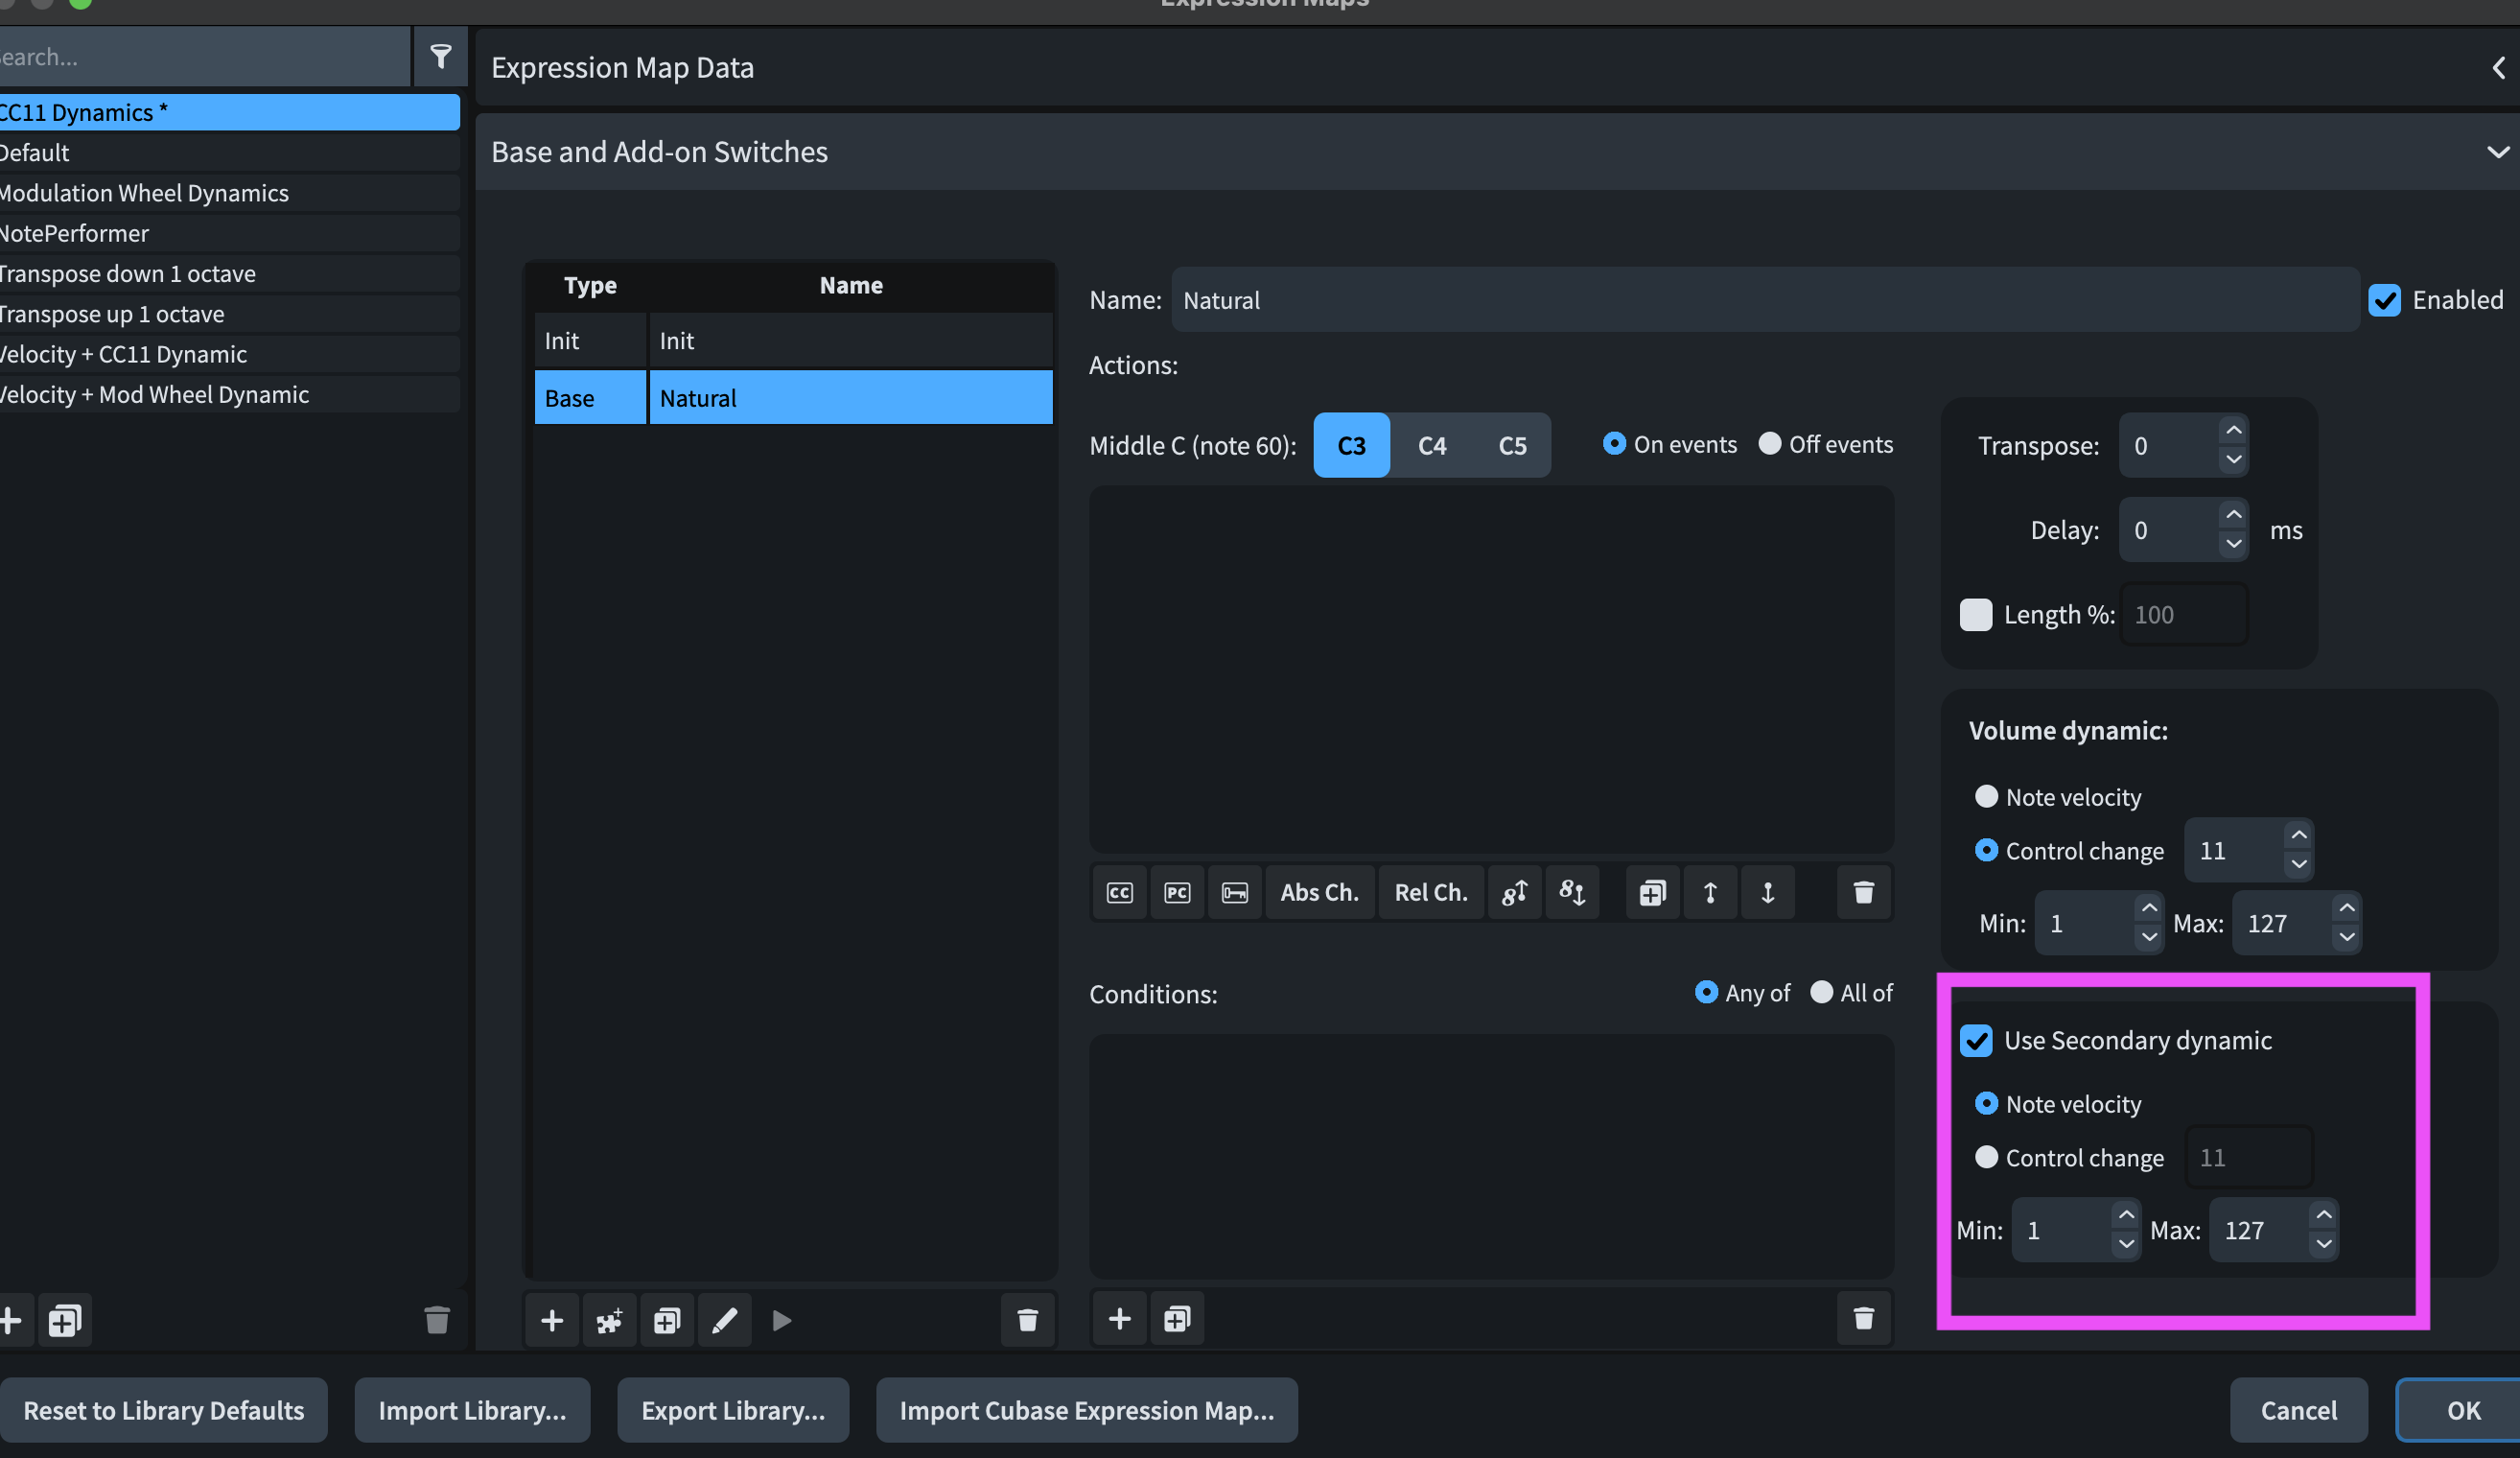The image size is (2520, 1458).
Task: Click Reset to Library Defaults
Action: tap(165, 1410)
